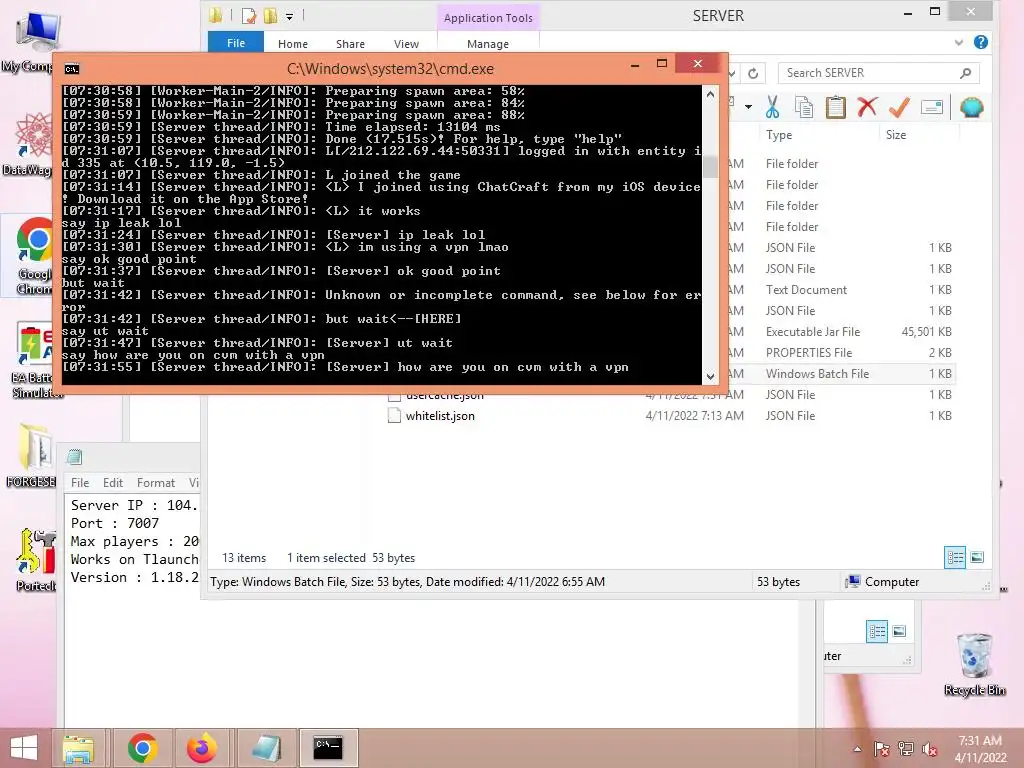Sort files by Size column header
Viewport: 1024px width, 768px height.
[x=895, y=135]
